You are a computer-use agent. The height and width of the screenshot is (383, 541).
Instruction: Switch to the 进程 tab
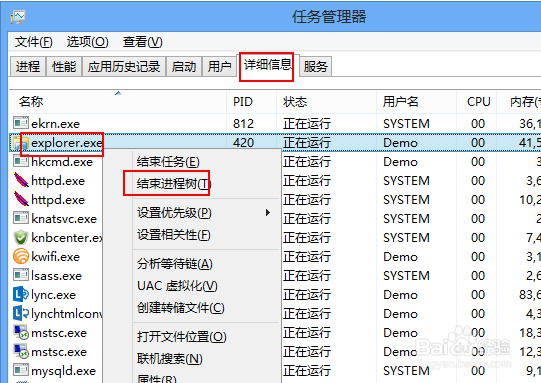(x=28, y=66)
